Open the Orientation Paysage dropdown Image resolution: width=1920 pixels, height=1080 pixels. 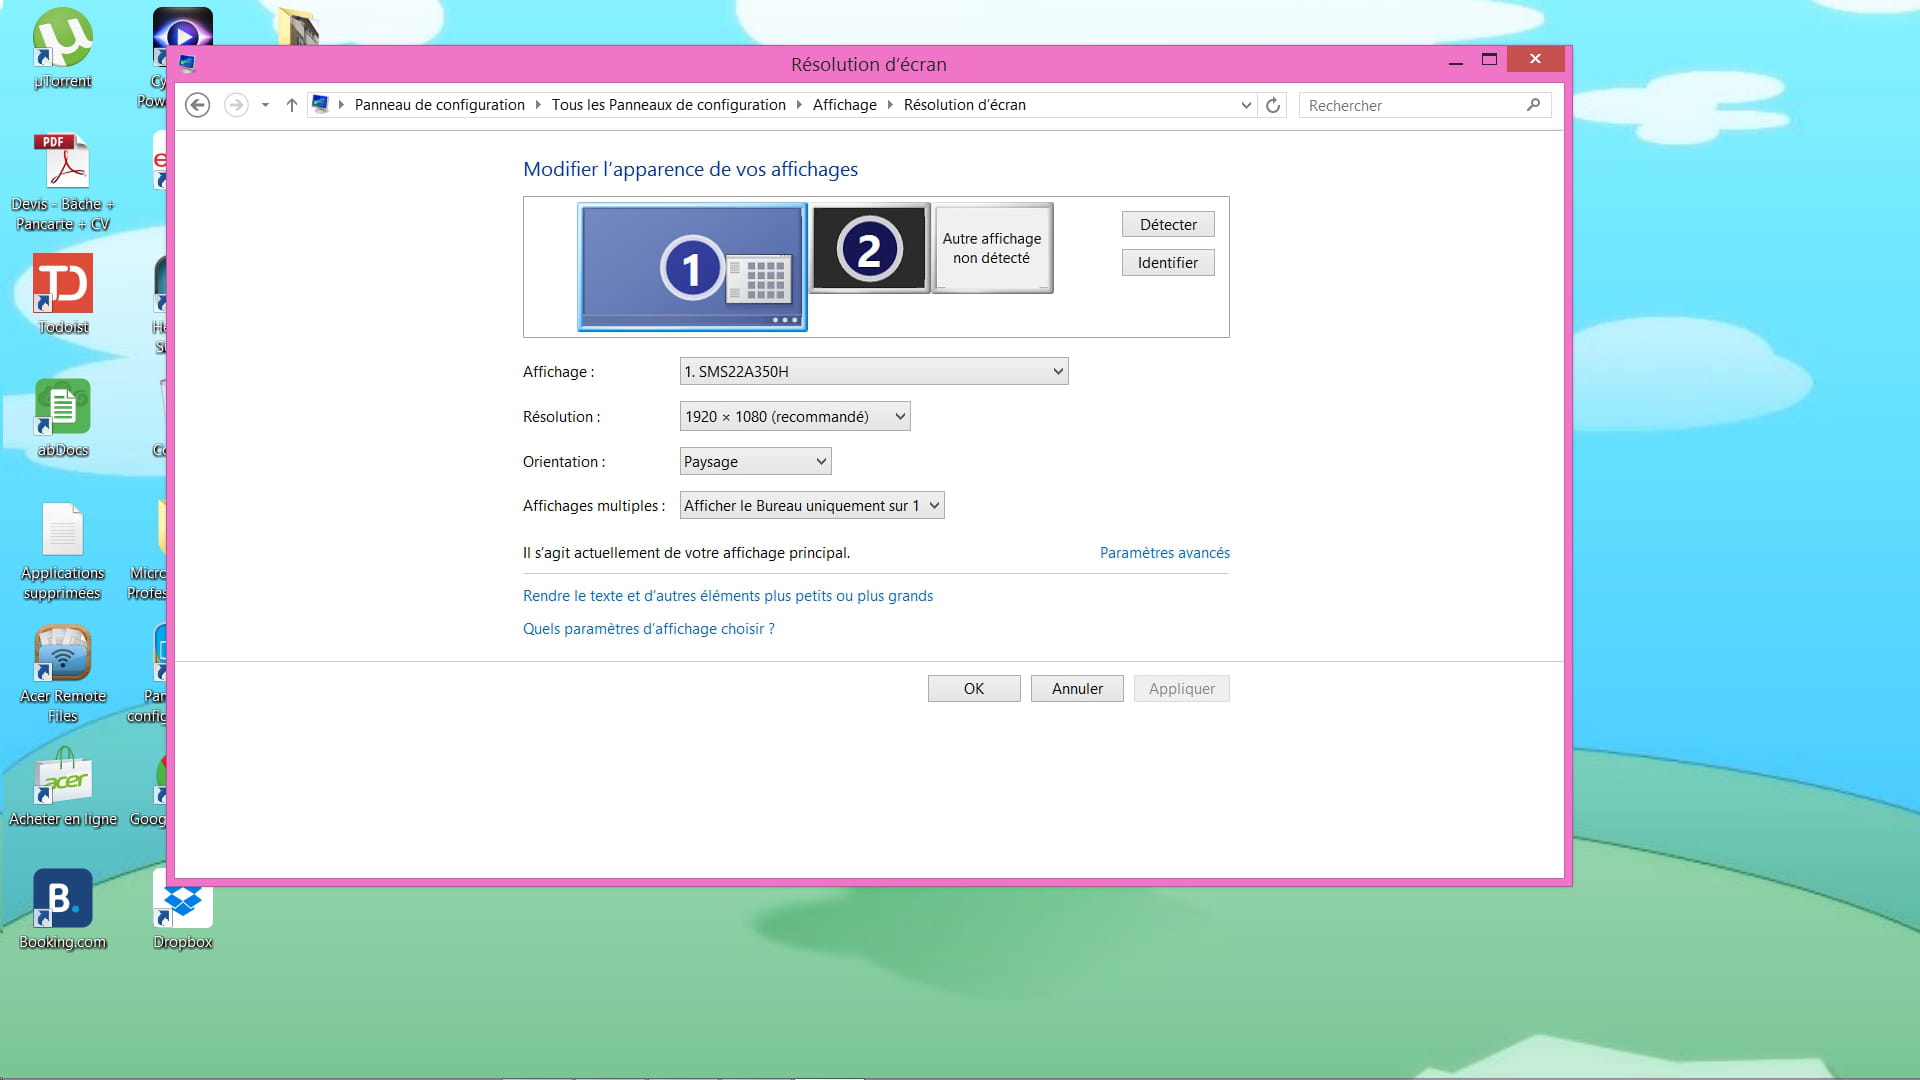[755, 461]
